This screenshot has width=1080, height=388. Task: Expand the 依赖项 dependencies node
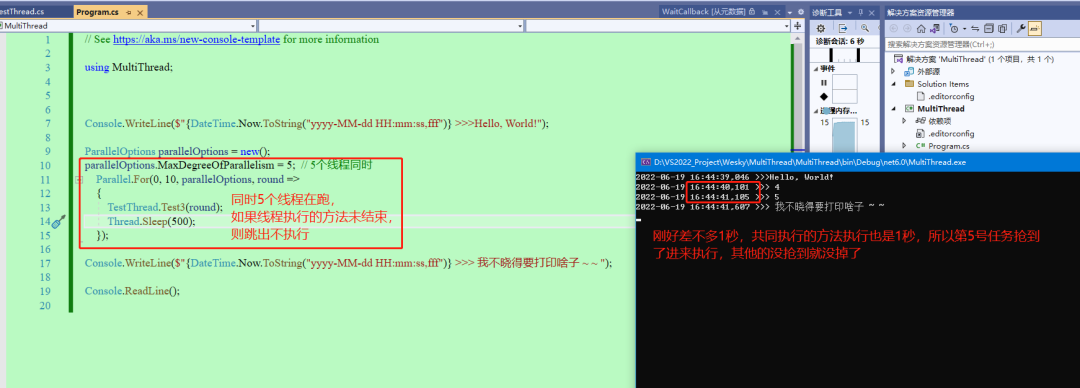(904, 121)
